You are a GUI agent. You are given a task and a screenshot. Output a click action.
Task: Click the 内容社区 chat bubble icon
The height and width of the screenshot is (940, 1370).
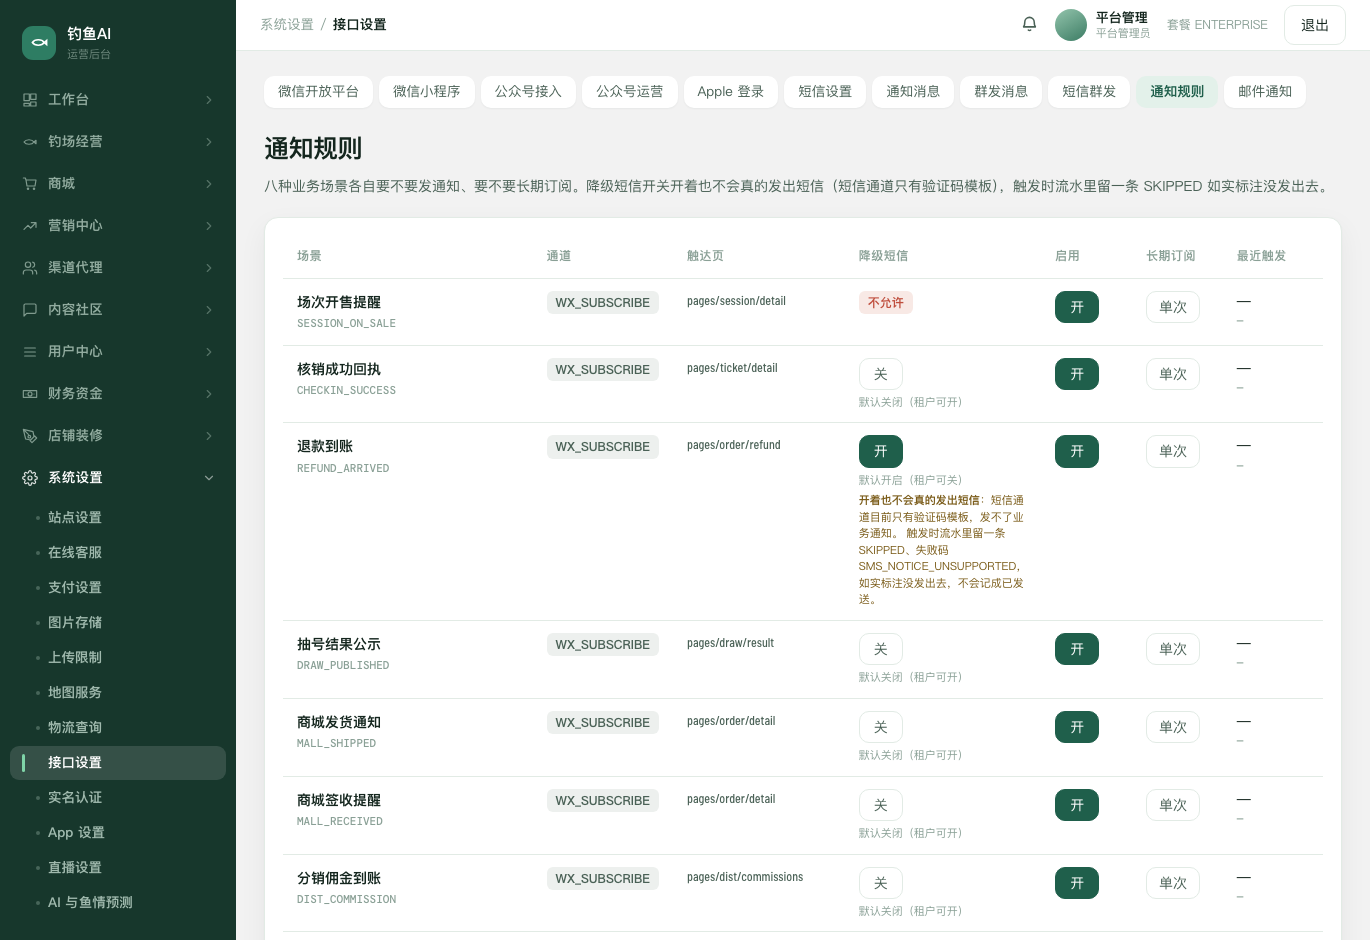click(30, 310)
